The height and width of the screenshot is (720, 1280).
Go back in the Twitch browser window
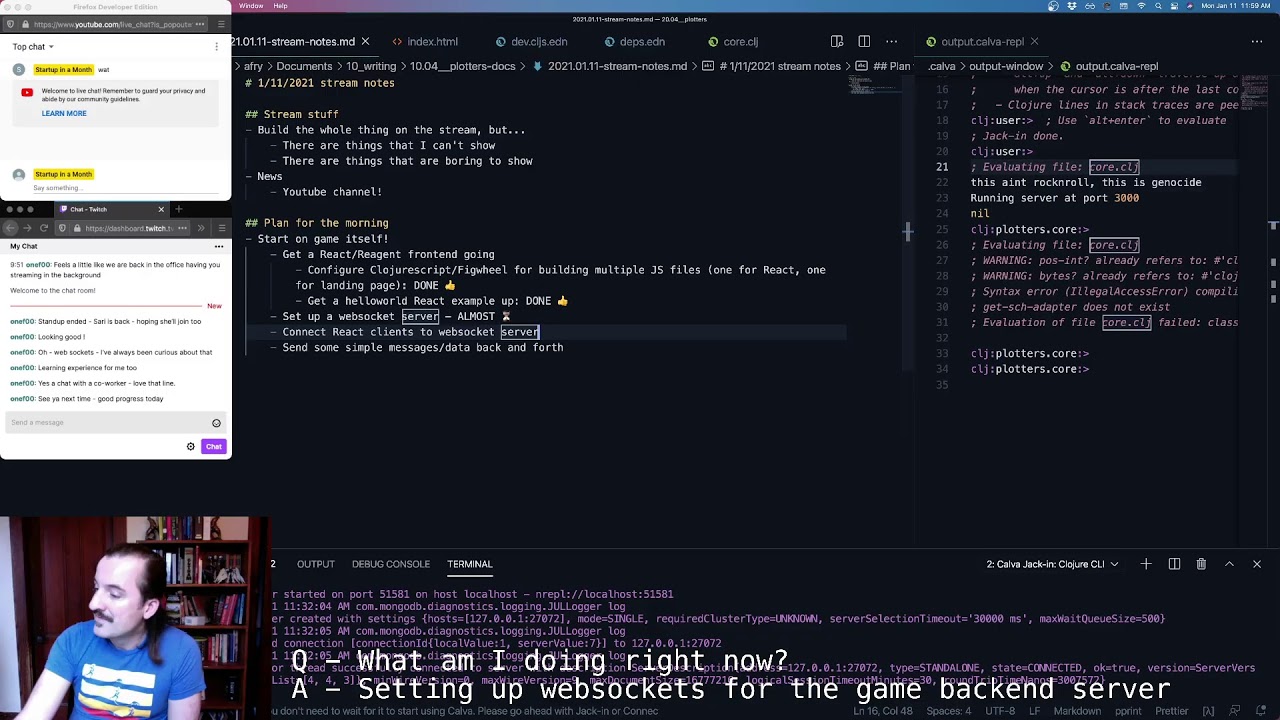pyautogui.click(x=11, y=228)
